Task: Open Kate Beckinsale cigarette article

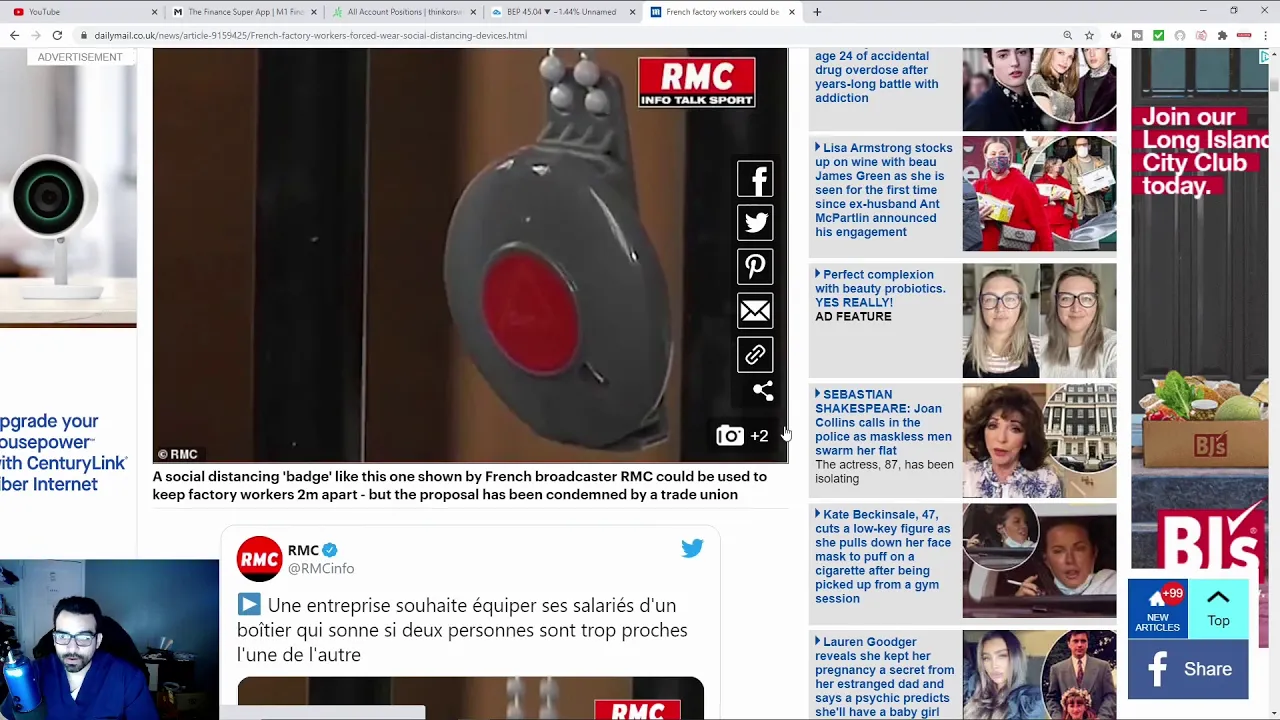Action: (884, 556)
